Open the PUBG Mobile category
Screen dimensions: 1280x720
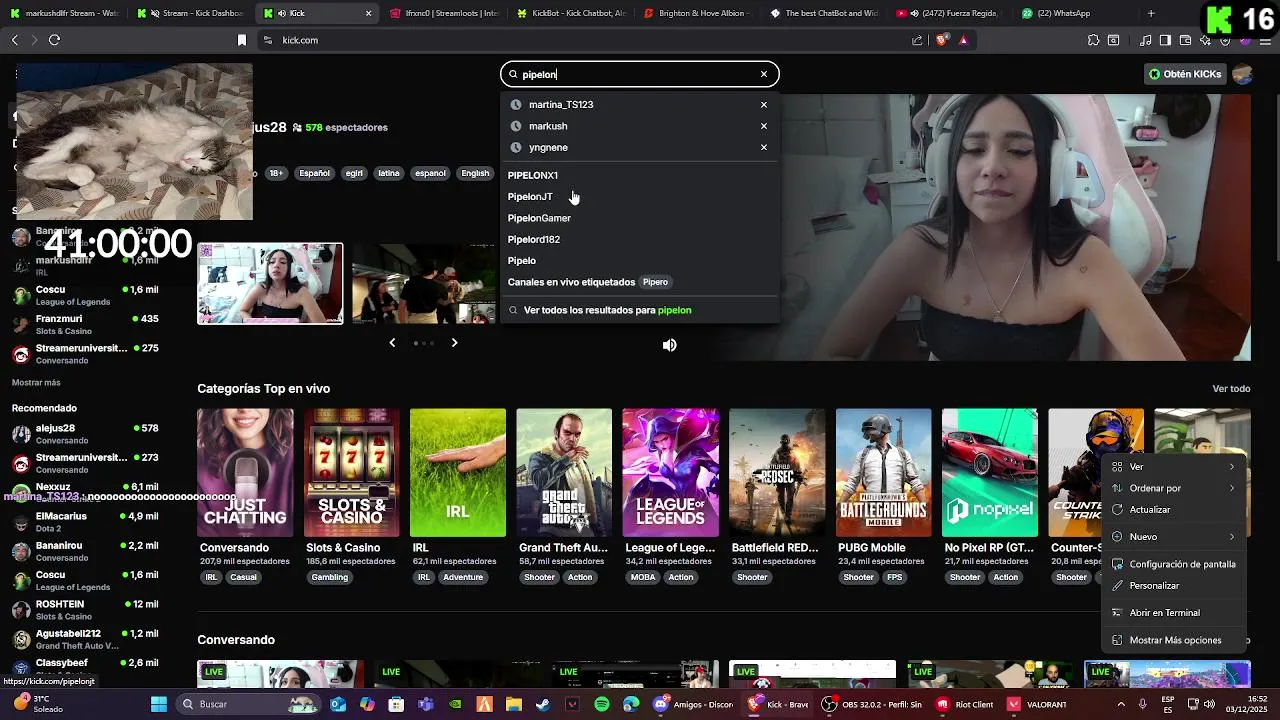[x=883, y=473]
